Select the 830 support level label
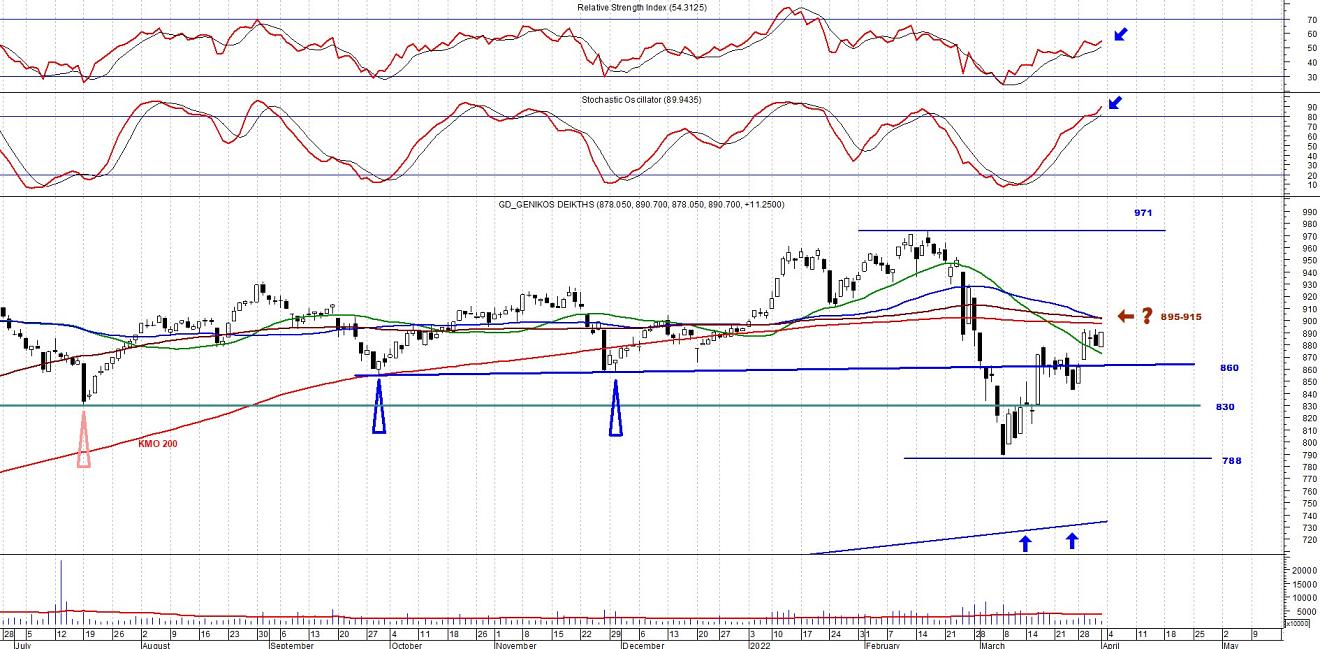Image resolution: width=1320 pixels, height=649 pixels. [1225, 407]
